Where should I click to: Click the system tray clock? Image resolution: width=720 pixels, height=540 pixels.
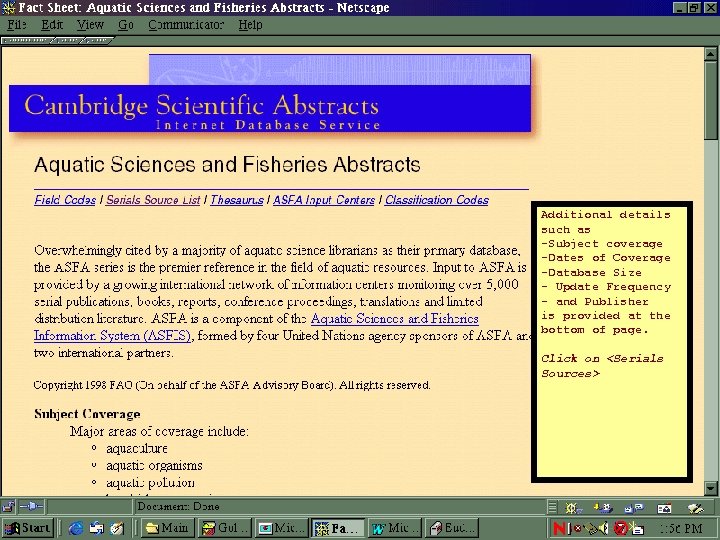click(x=681, y=529)
